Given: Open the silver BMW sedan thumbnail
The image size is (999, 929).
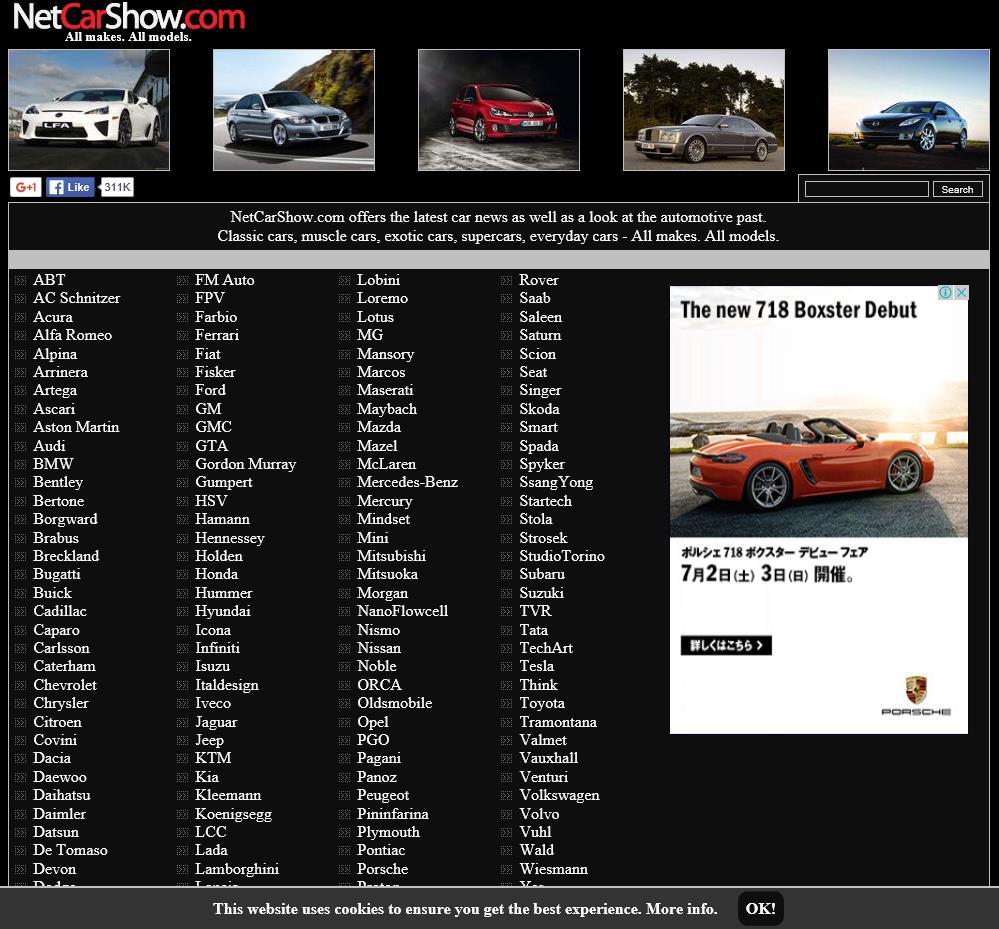Looking at the screenshot, I should point(294,110).
